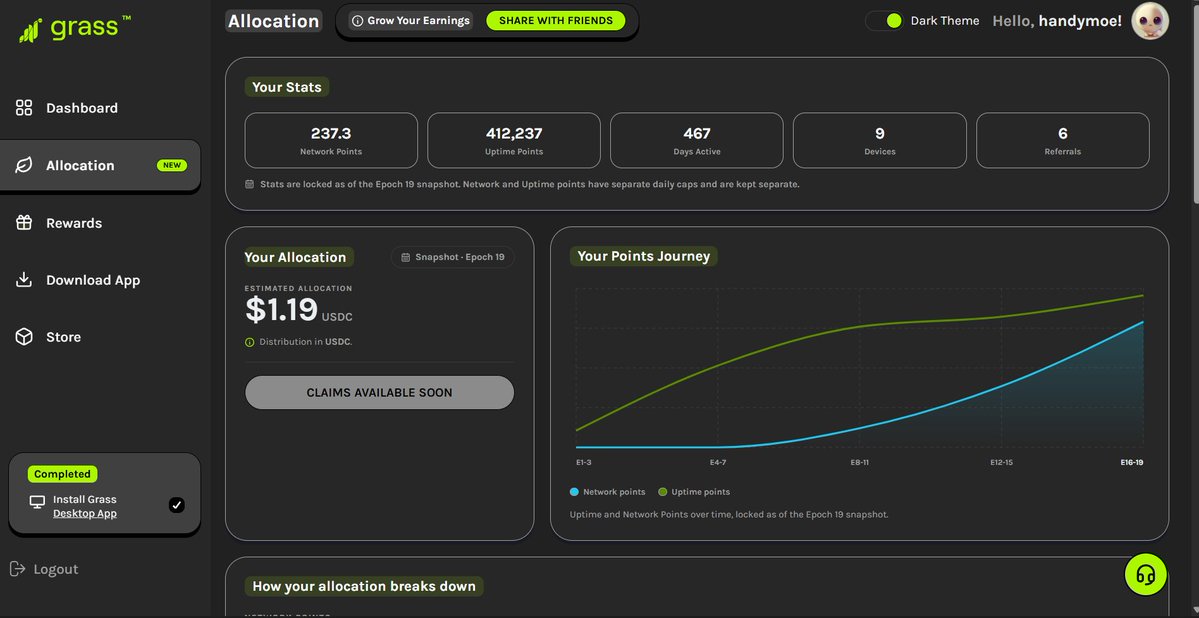Click the E4-7 axis label

pos(718,463)
